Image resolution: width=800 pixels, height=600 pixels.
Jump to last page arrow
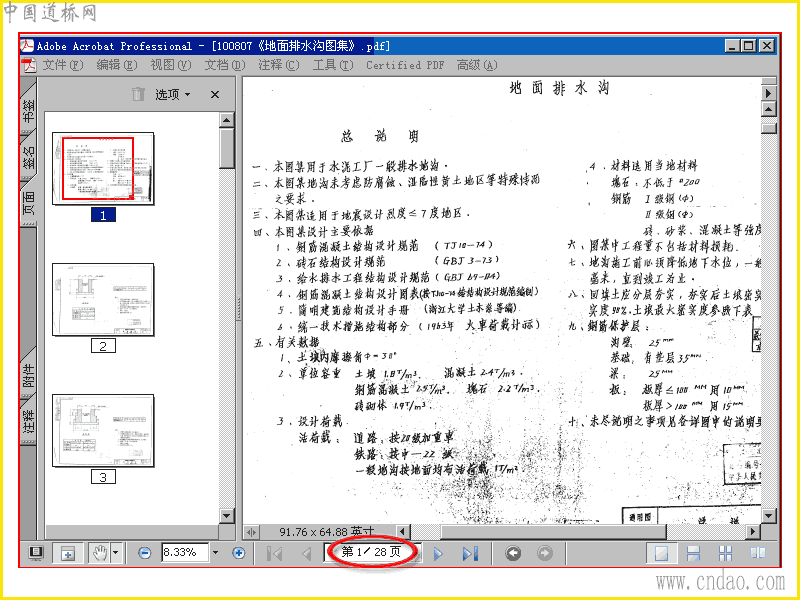click(x=470, y=554)
